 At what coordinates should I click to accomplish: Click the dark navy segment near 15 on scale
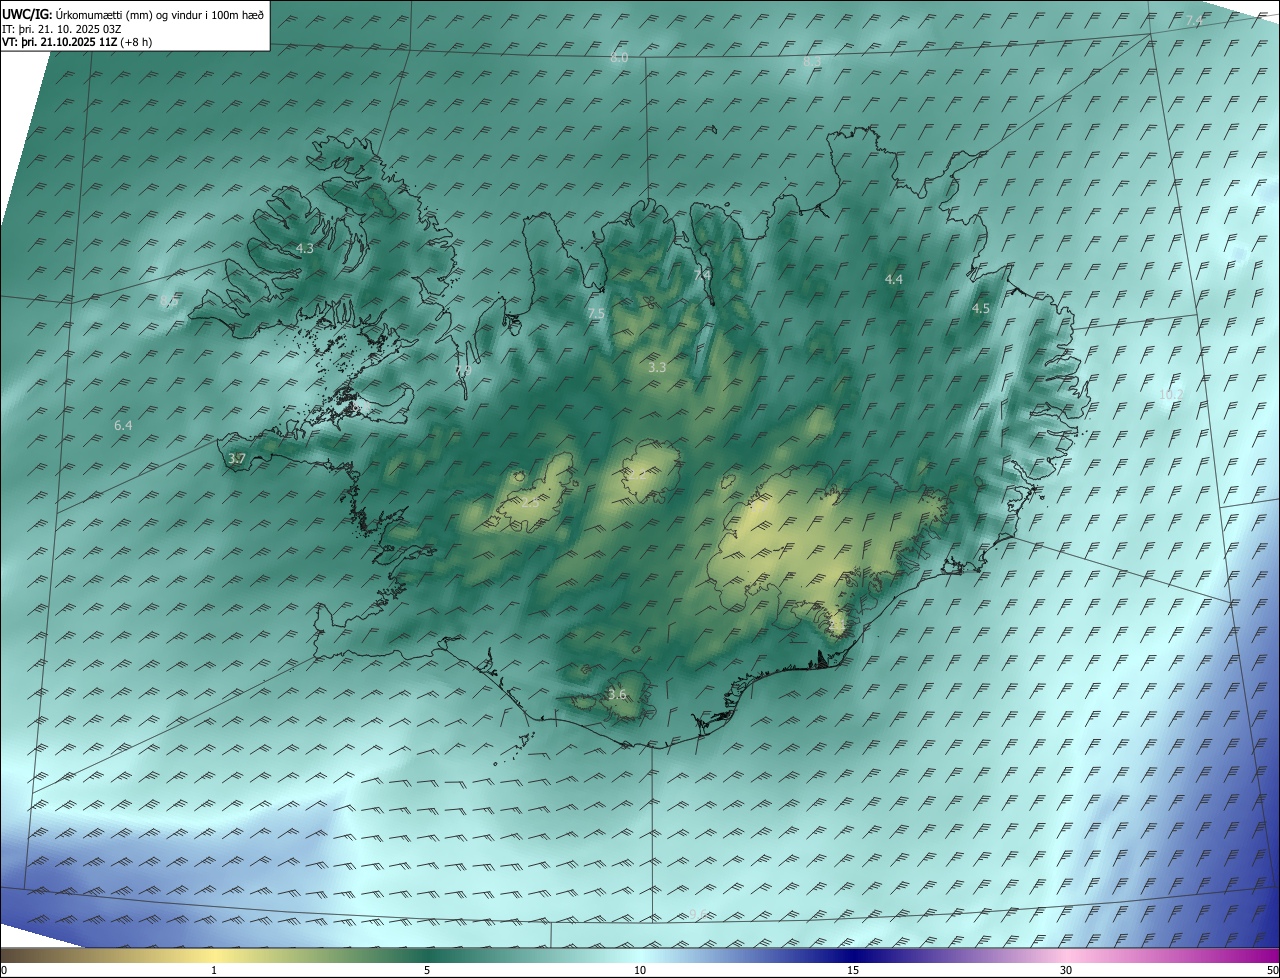[x=853, y=955]
